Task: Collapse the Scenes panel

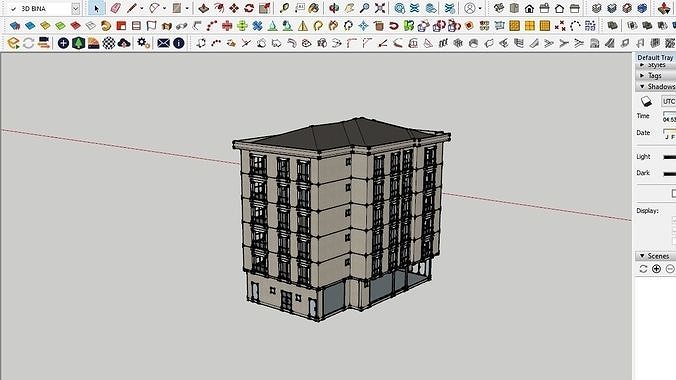Action: coord(655,256)
